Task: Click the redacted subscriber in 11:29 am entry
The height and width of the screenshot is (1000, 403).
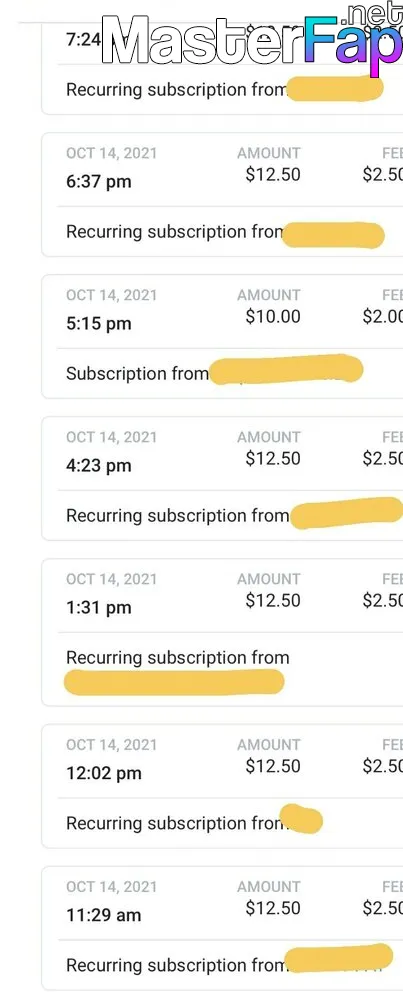Action: [338, 957]
